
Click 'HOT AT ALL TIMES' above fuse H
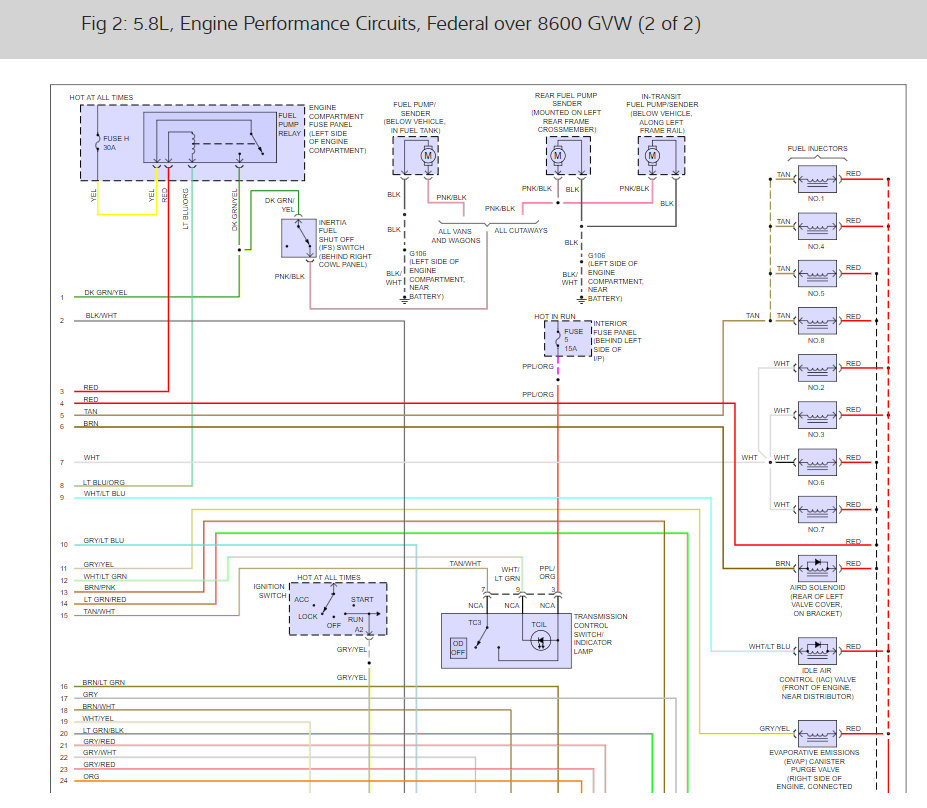pos(101,98)
